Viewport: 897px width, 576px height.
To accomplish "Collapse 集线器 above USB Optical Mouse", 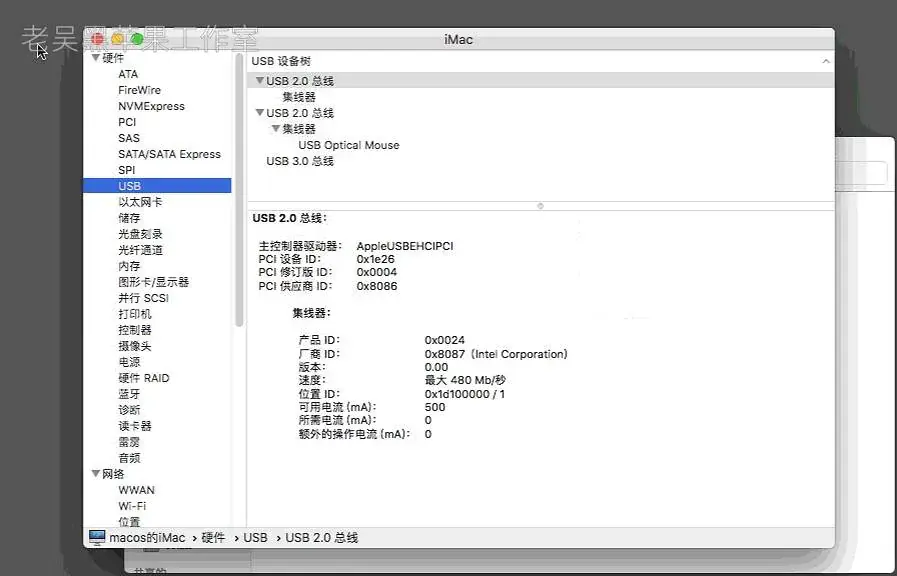I will click(276, 129).
